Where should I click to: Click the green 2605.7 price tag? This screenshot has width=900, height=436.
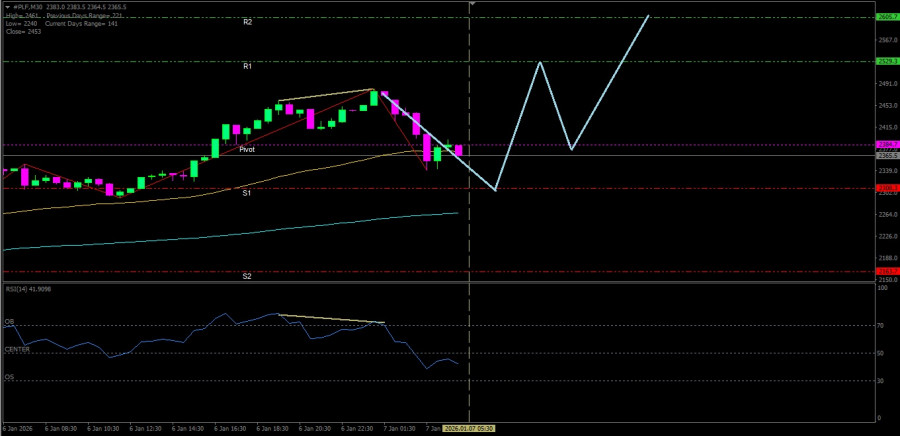click(886, 17)
